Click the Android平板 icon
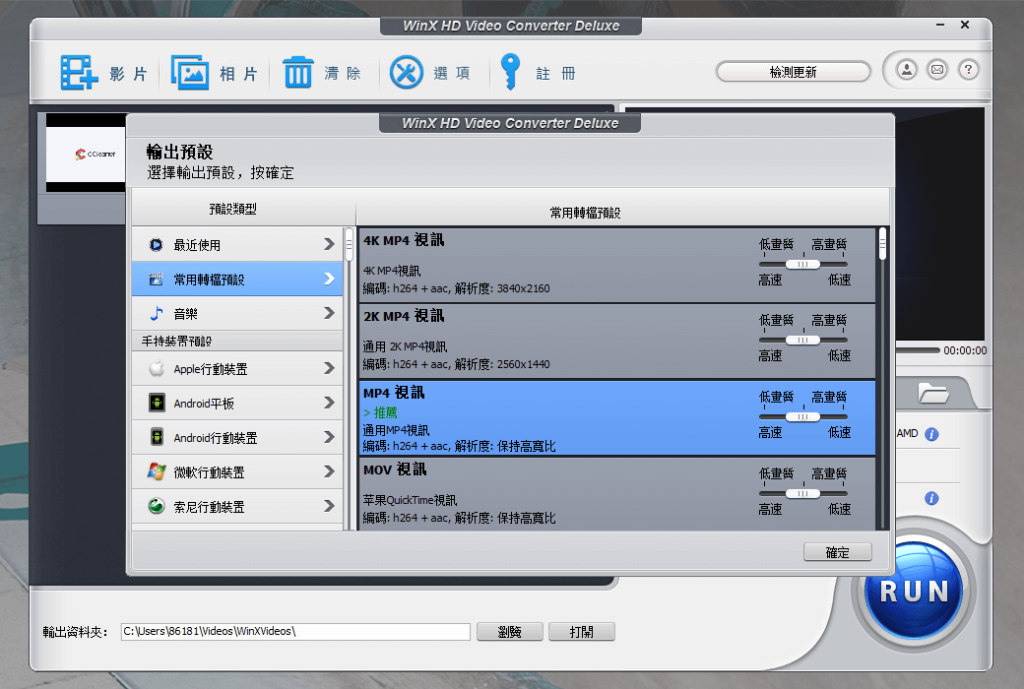The image size is (1024, 689). [157, 403]
